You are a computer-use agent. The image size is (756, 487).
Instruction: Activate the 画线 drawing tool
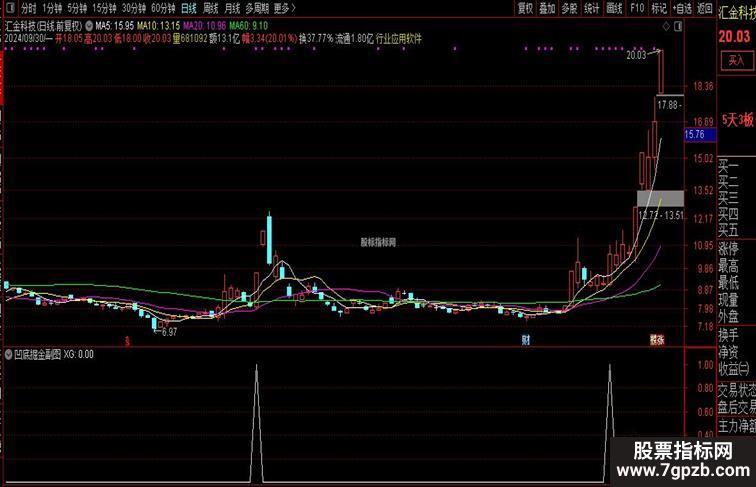click(614, 8)
